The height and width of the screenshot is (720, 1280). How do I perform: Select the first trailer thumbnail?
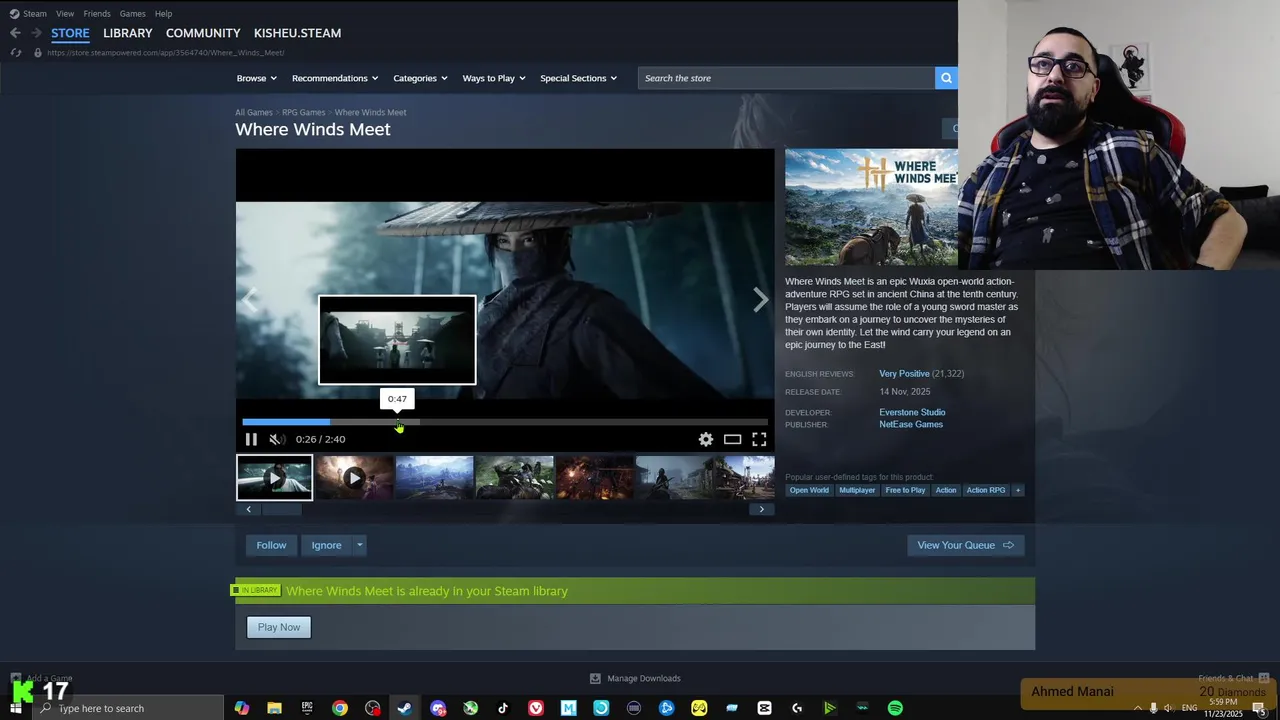(x=274, y=478)
